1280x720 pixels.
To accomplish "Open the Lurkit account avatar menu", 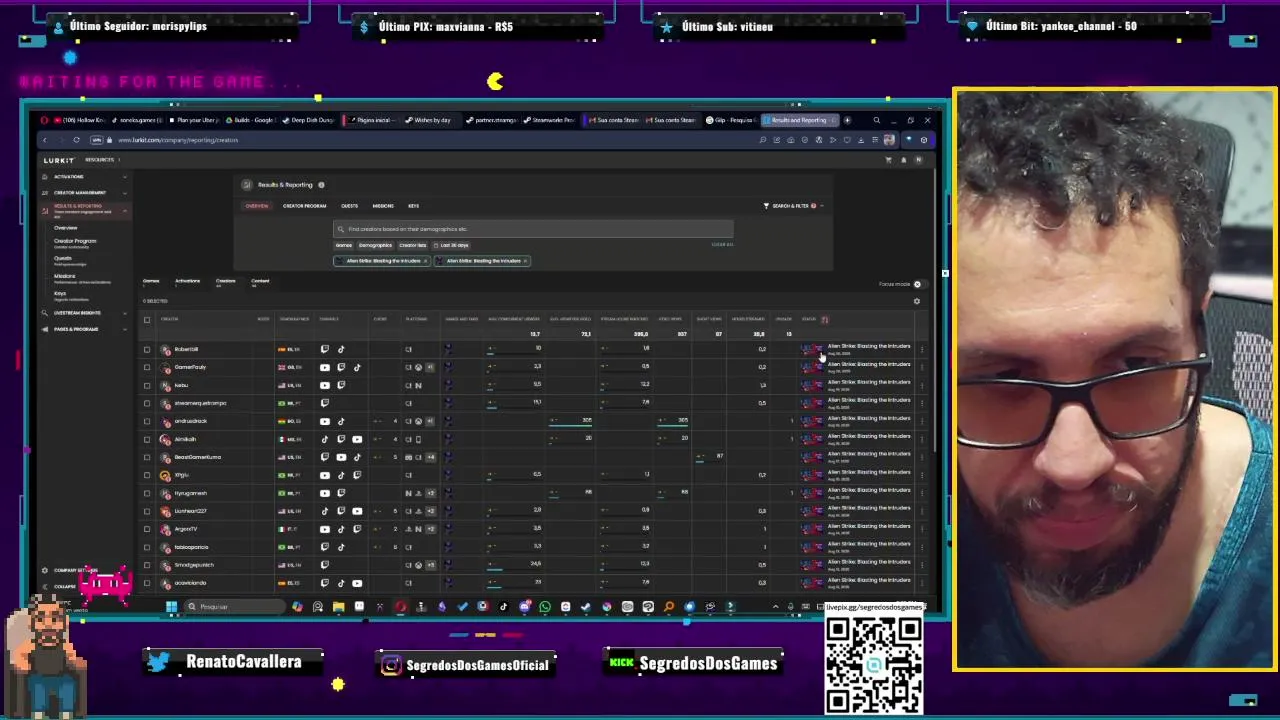I will [918, 160].
